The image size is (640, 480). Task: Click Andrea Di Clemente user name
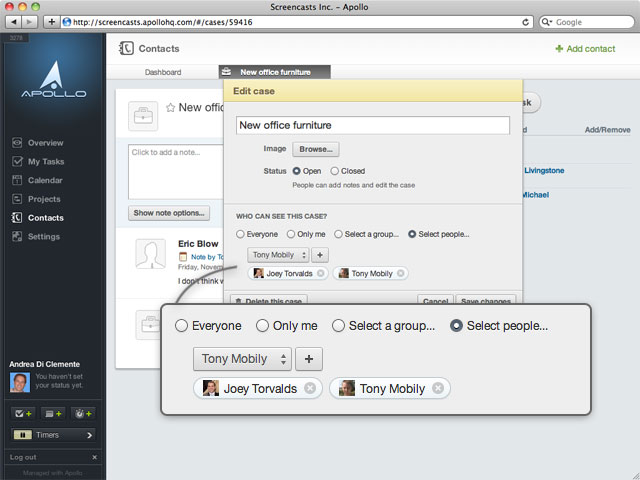(x=44, y=364)
